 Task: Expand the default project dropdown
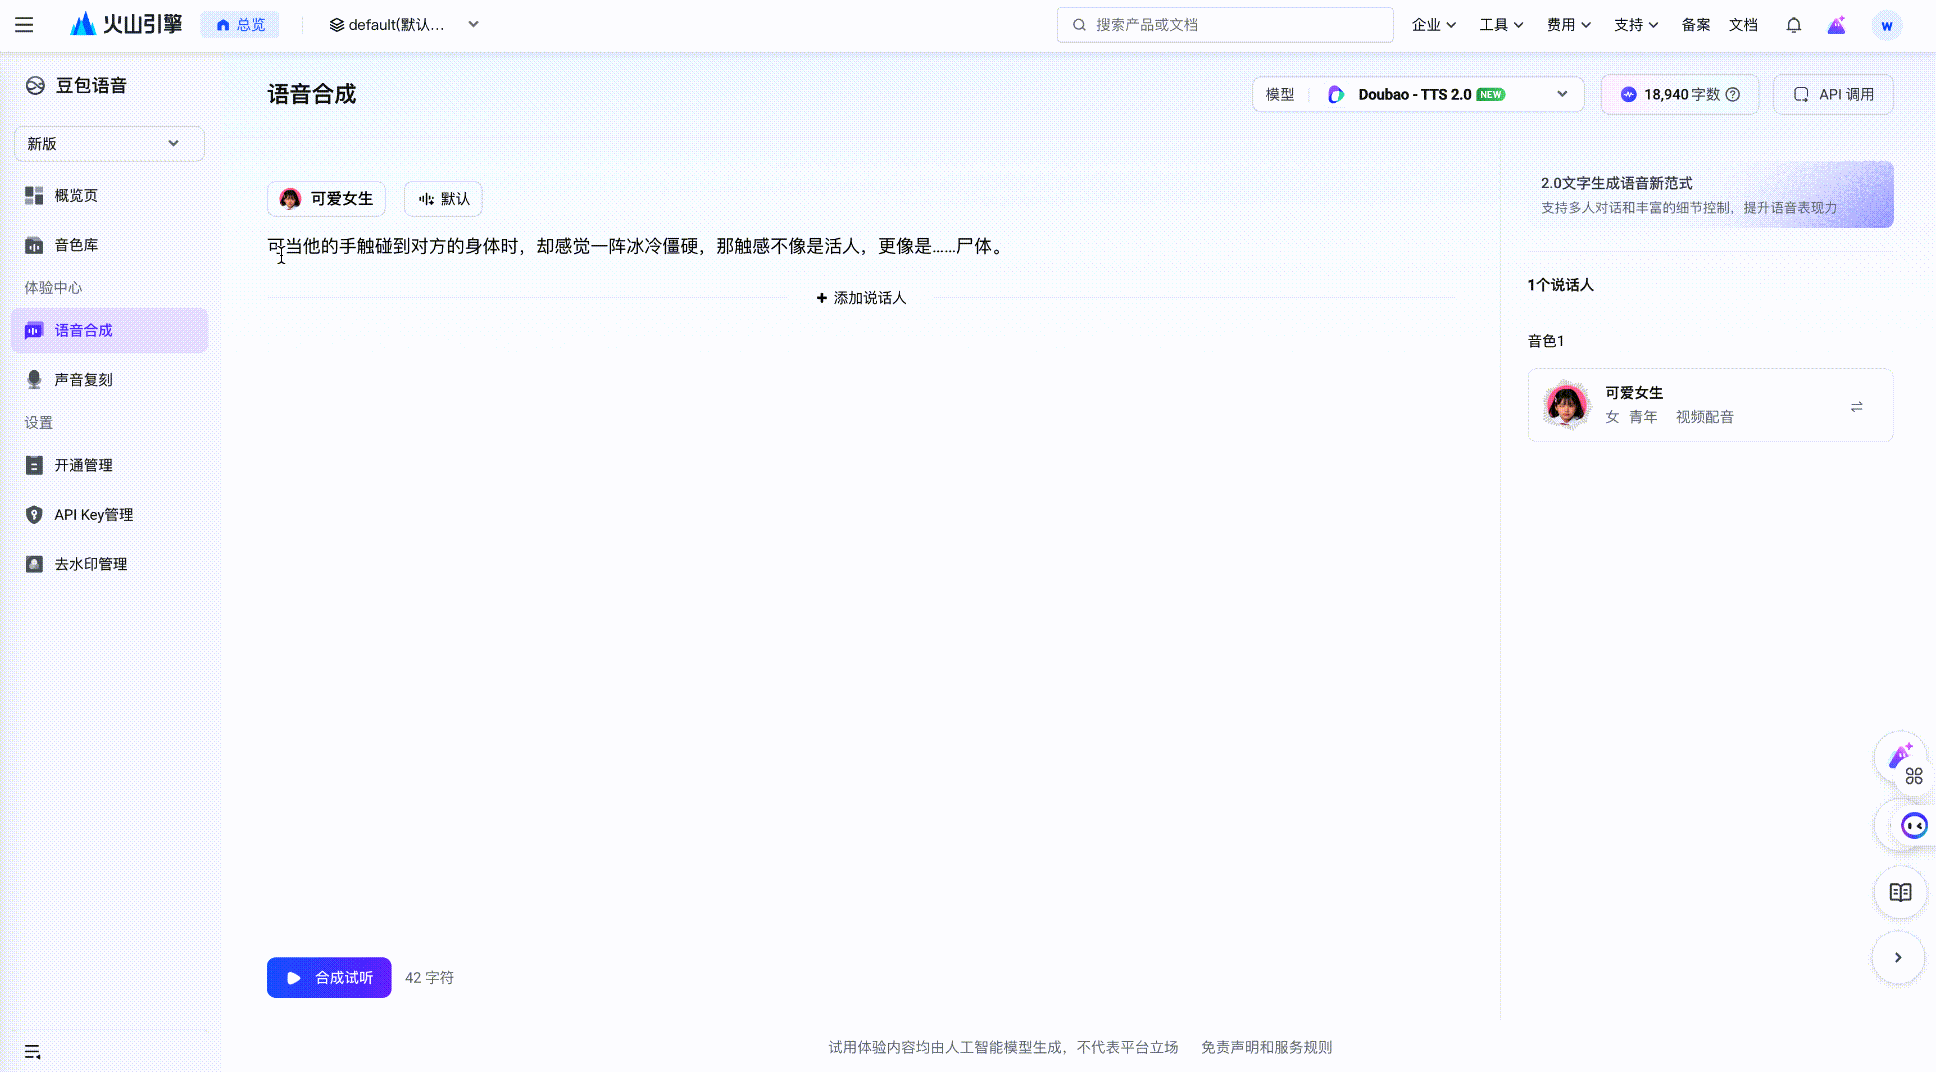[x=404, y=25]
